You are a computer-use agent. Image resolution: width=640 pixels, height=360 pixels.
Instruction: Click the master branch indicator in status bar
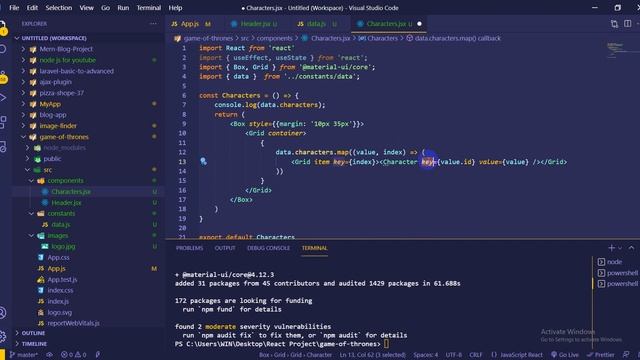pos(24,355)
